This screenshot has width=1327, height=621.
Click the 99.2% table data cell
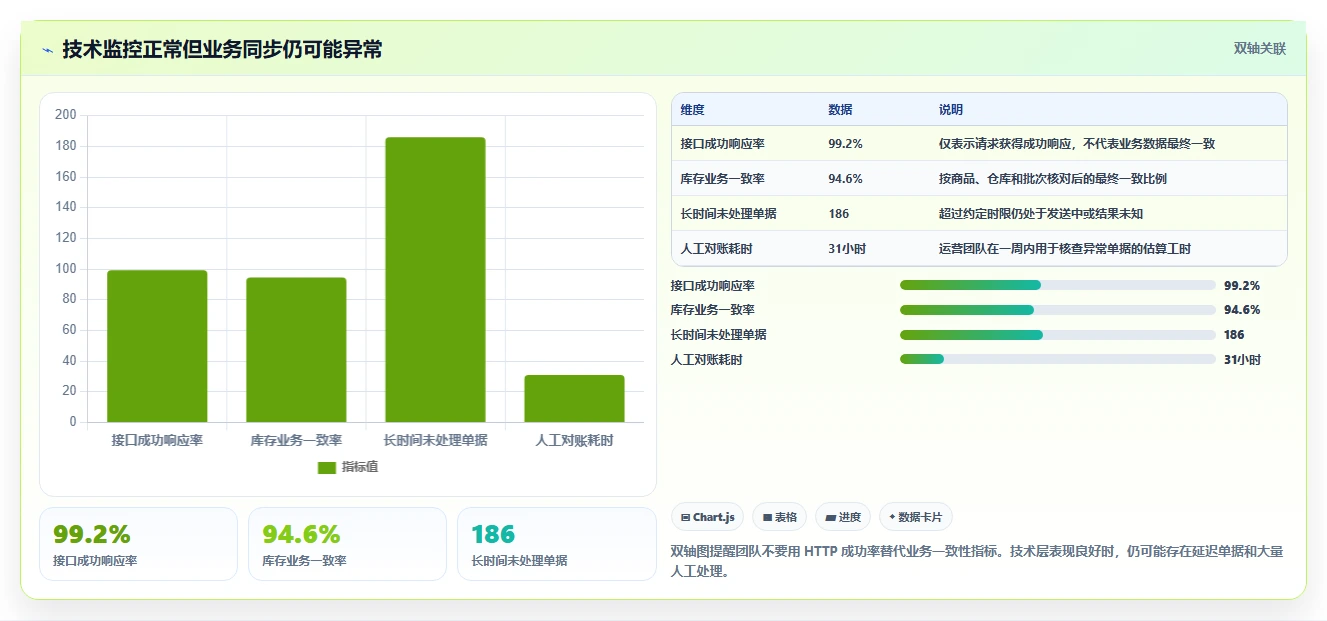[x=845, y=144]
